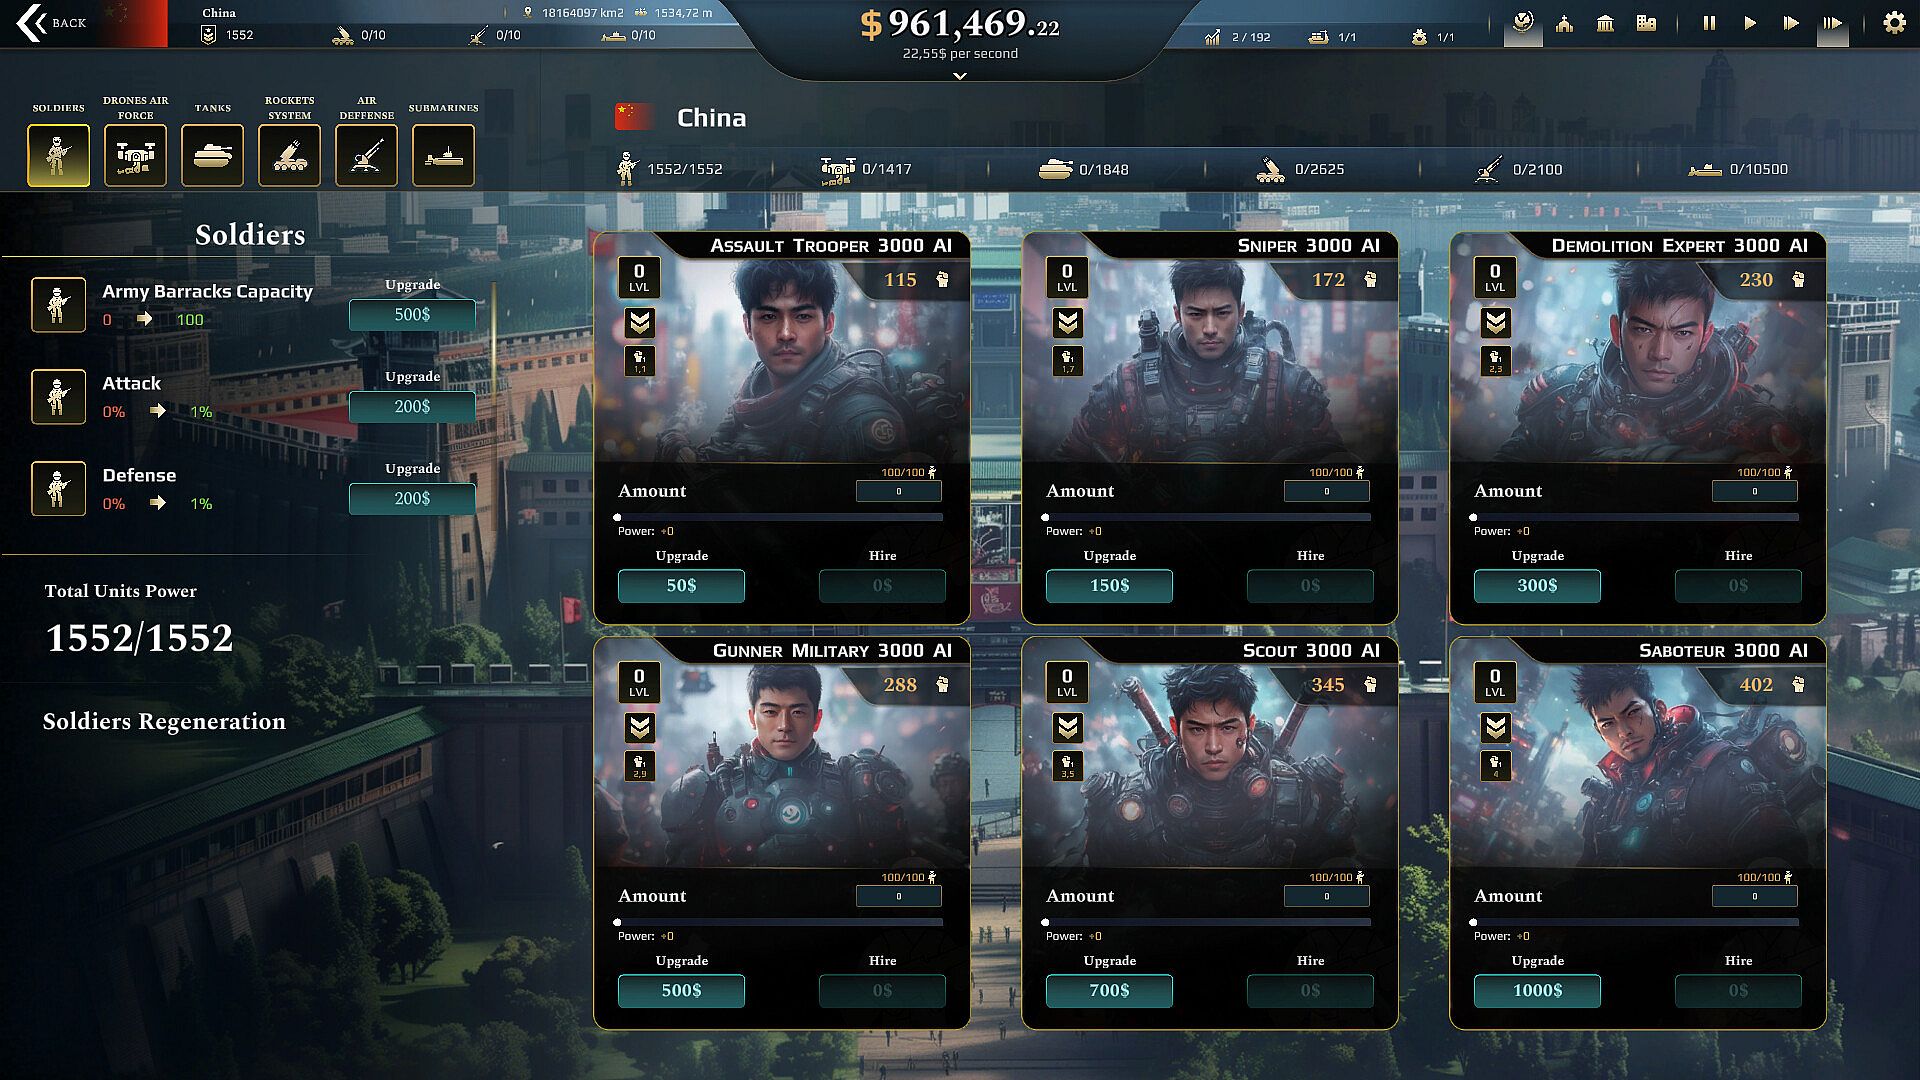Open the Drones Air Force category
This screenshot has width=1920, height=1080.
point(135,155)
